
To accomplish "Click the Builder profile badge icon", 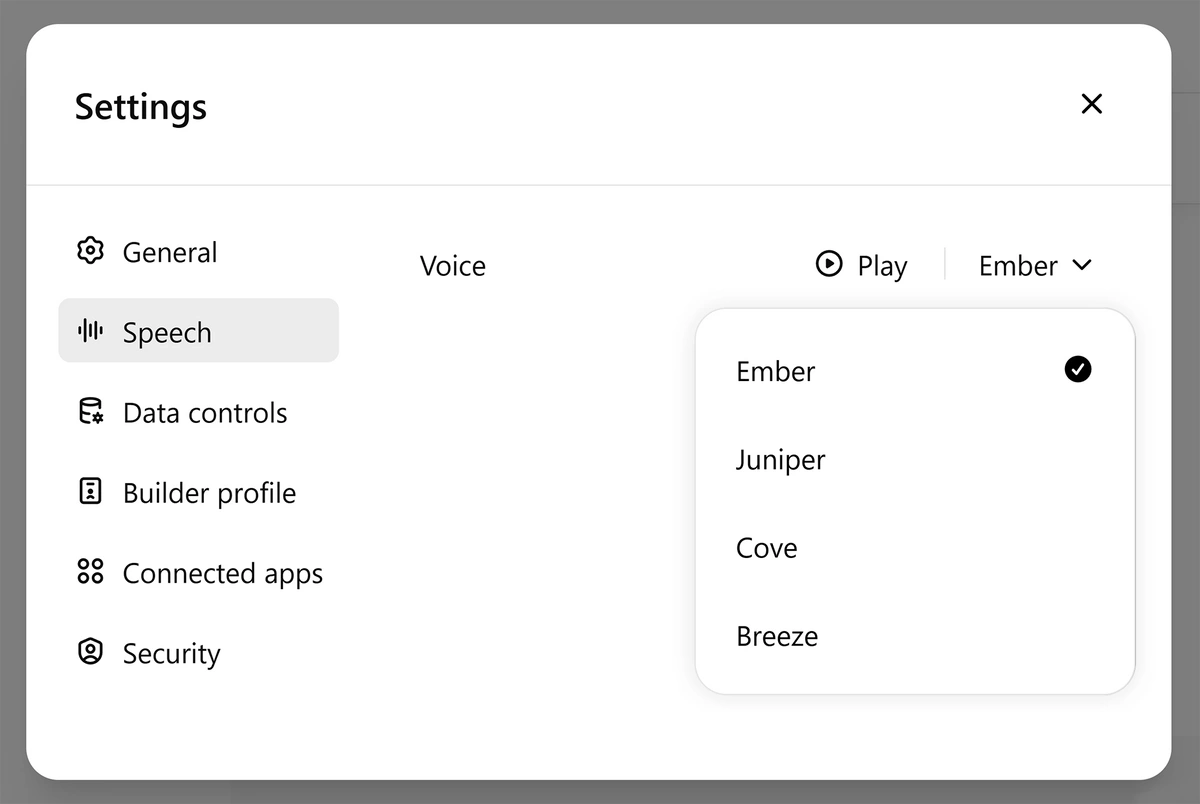I will pos(91,491).
